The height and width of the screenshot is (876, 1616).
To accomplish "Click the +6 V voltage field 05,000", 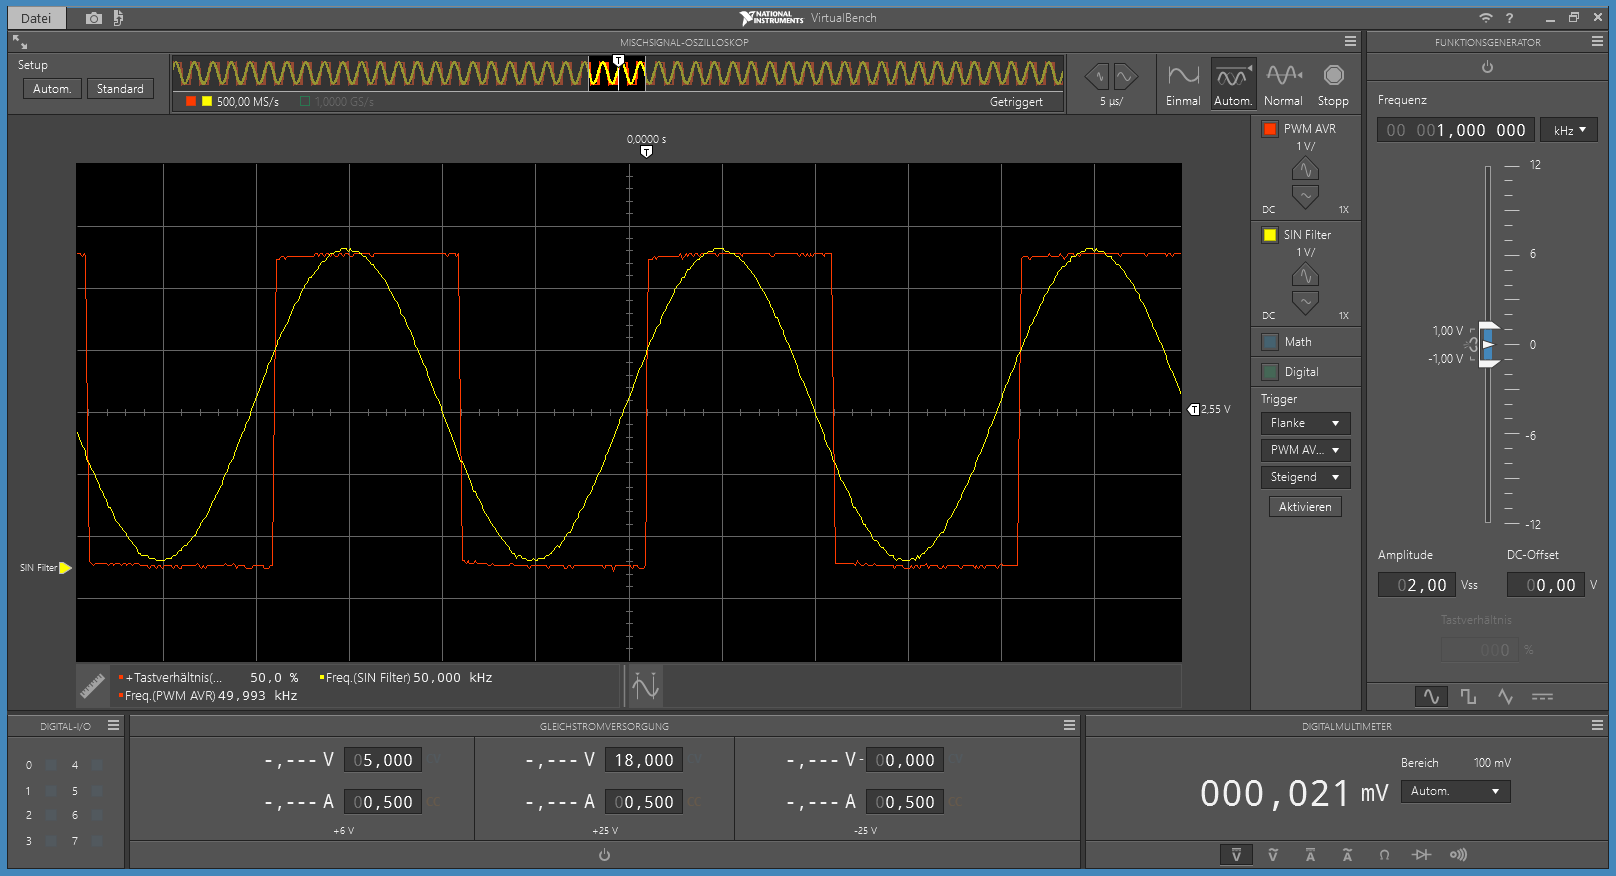I will point(383,760).
